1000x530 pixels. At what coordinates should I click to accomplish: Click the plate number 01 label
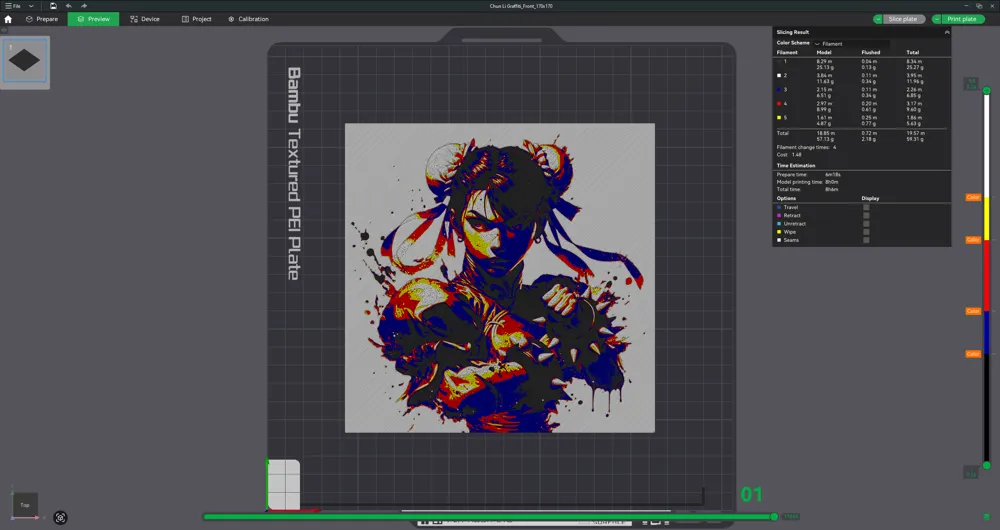[x=751, y=494]
